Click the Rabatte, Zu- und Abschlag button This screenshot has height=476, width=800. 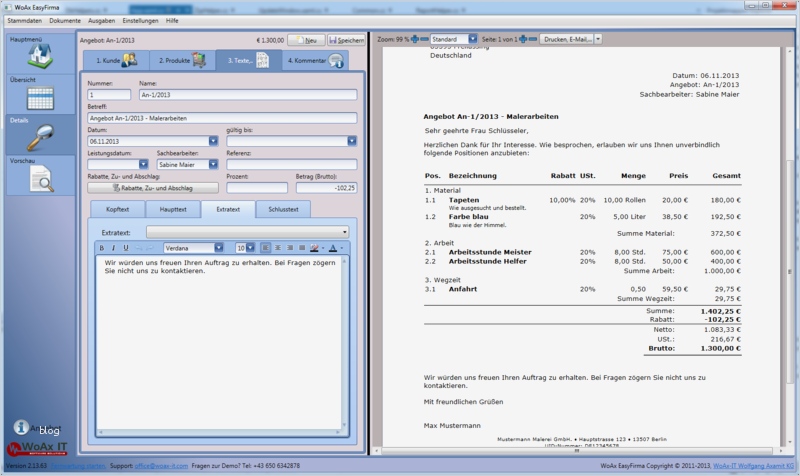153,187
